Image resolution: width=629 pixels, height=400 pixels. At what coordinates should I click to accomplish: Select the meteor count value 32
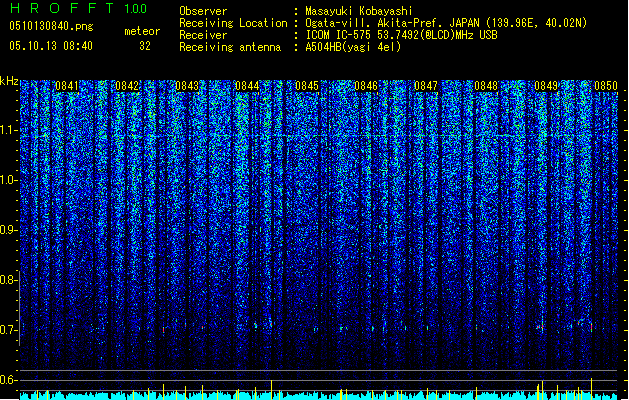(145, 46)
